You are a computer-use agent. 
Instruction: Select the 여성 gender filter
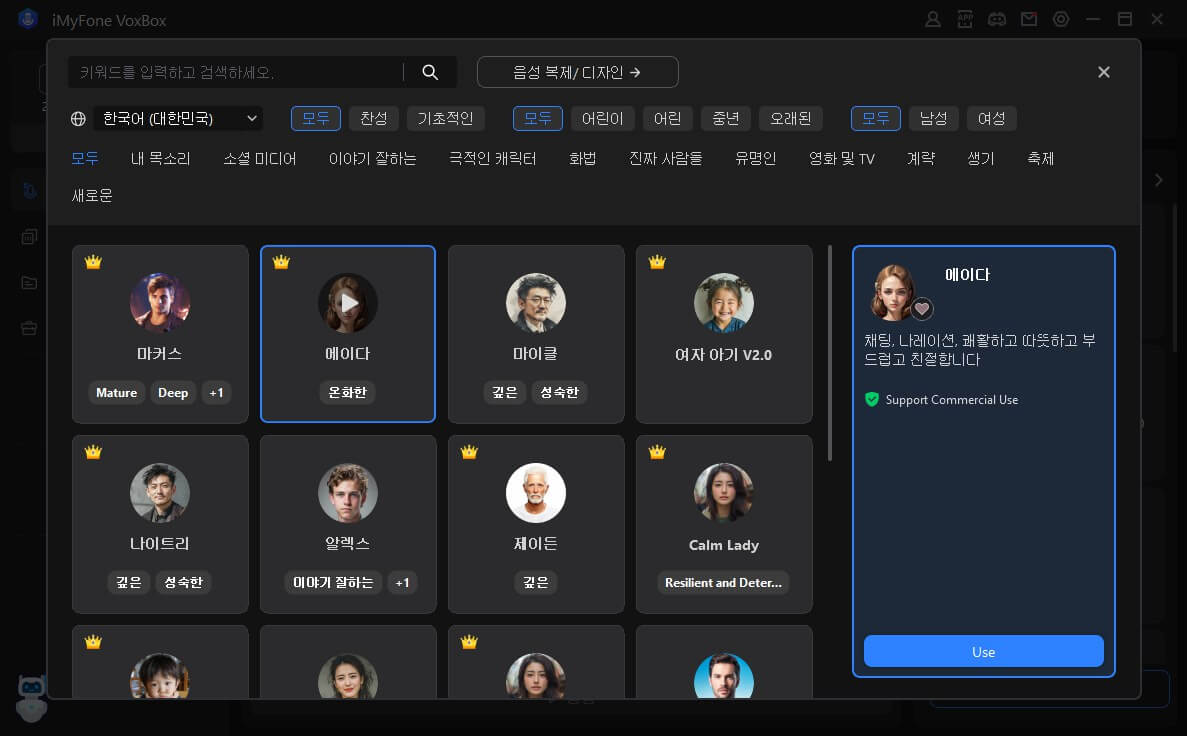pos(991,118)
